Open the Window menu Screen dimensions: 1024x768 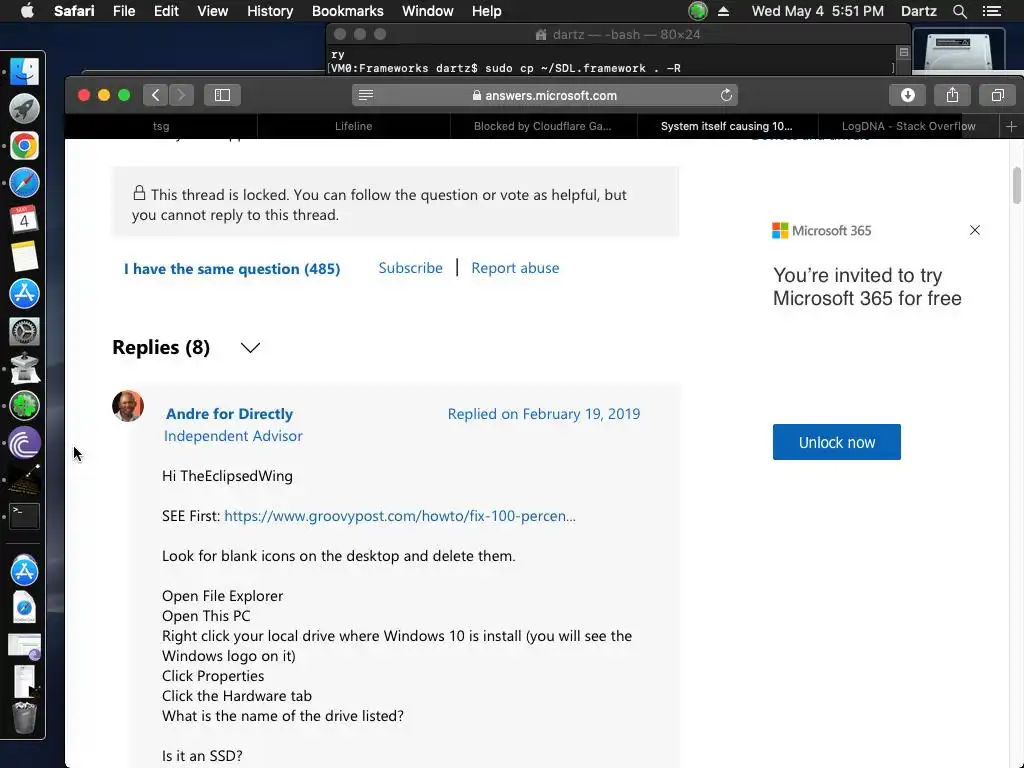click(x=427, y=11)
